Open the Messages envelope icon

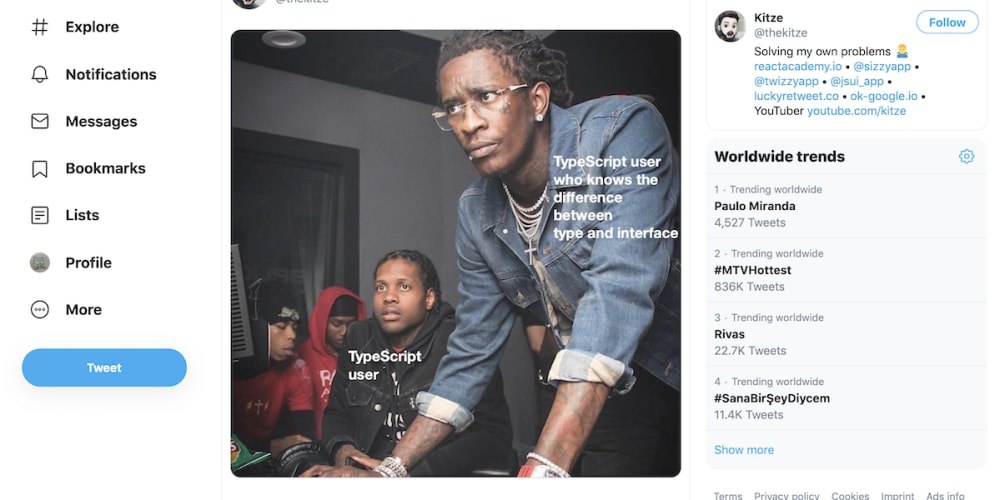40,121
